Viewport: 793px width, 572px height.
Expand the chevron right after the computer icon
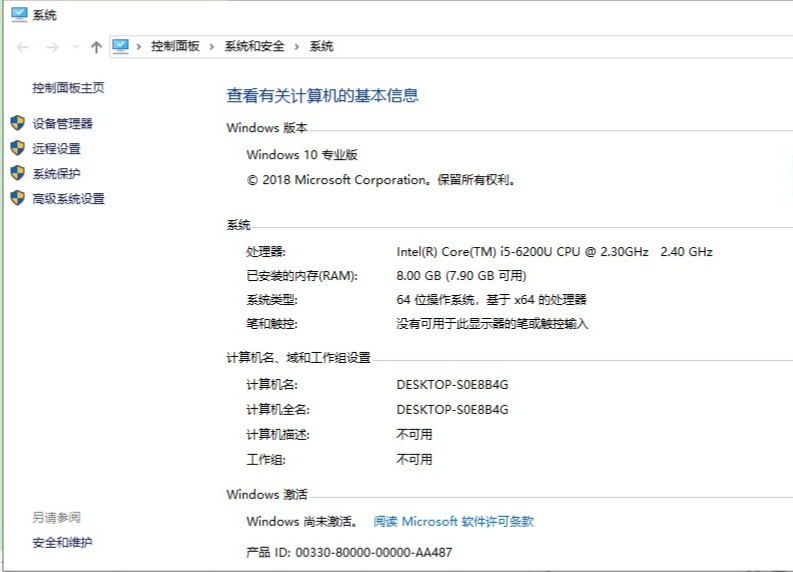pos(139,47)
